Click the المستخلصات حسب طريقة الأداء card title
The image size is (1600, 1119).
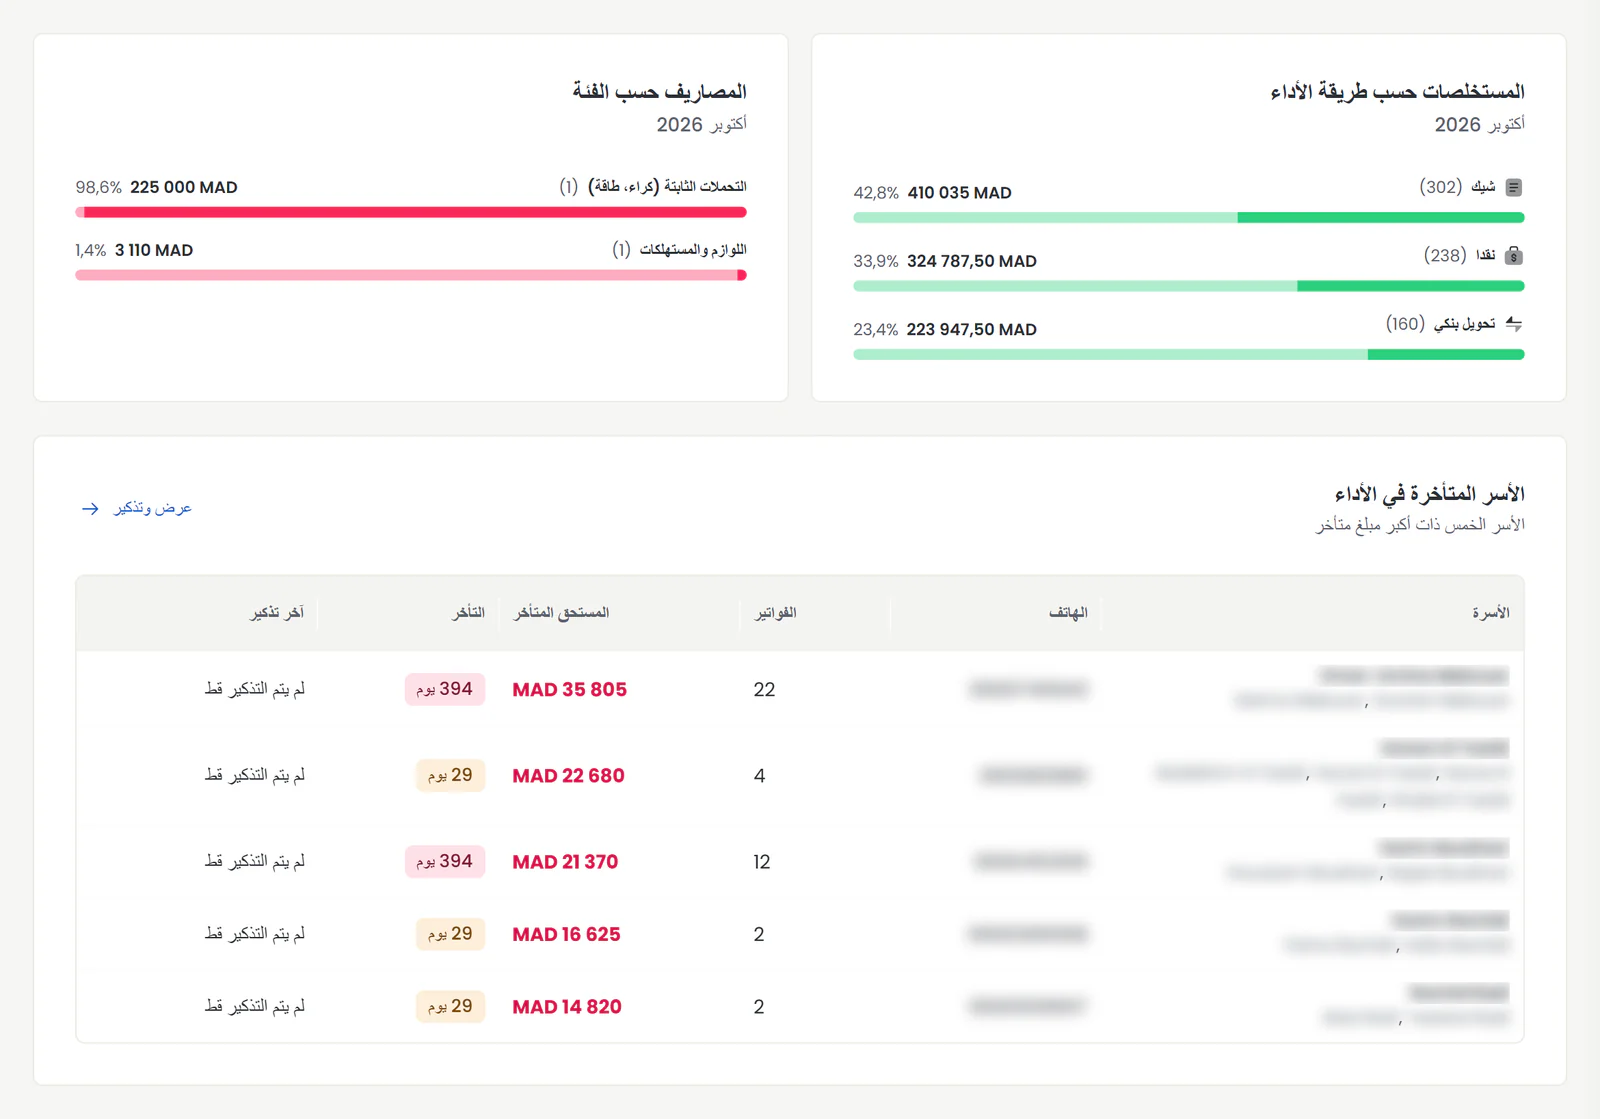[1397, 91]
